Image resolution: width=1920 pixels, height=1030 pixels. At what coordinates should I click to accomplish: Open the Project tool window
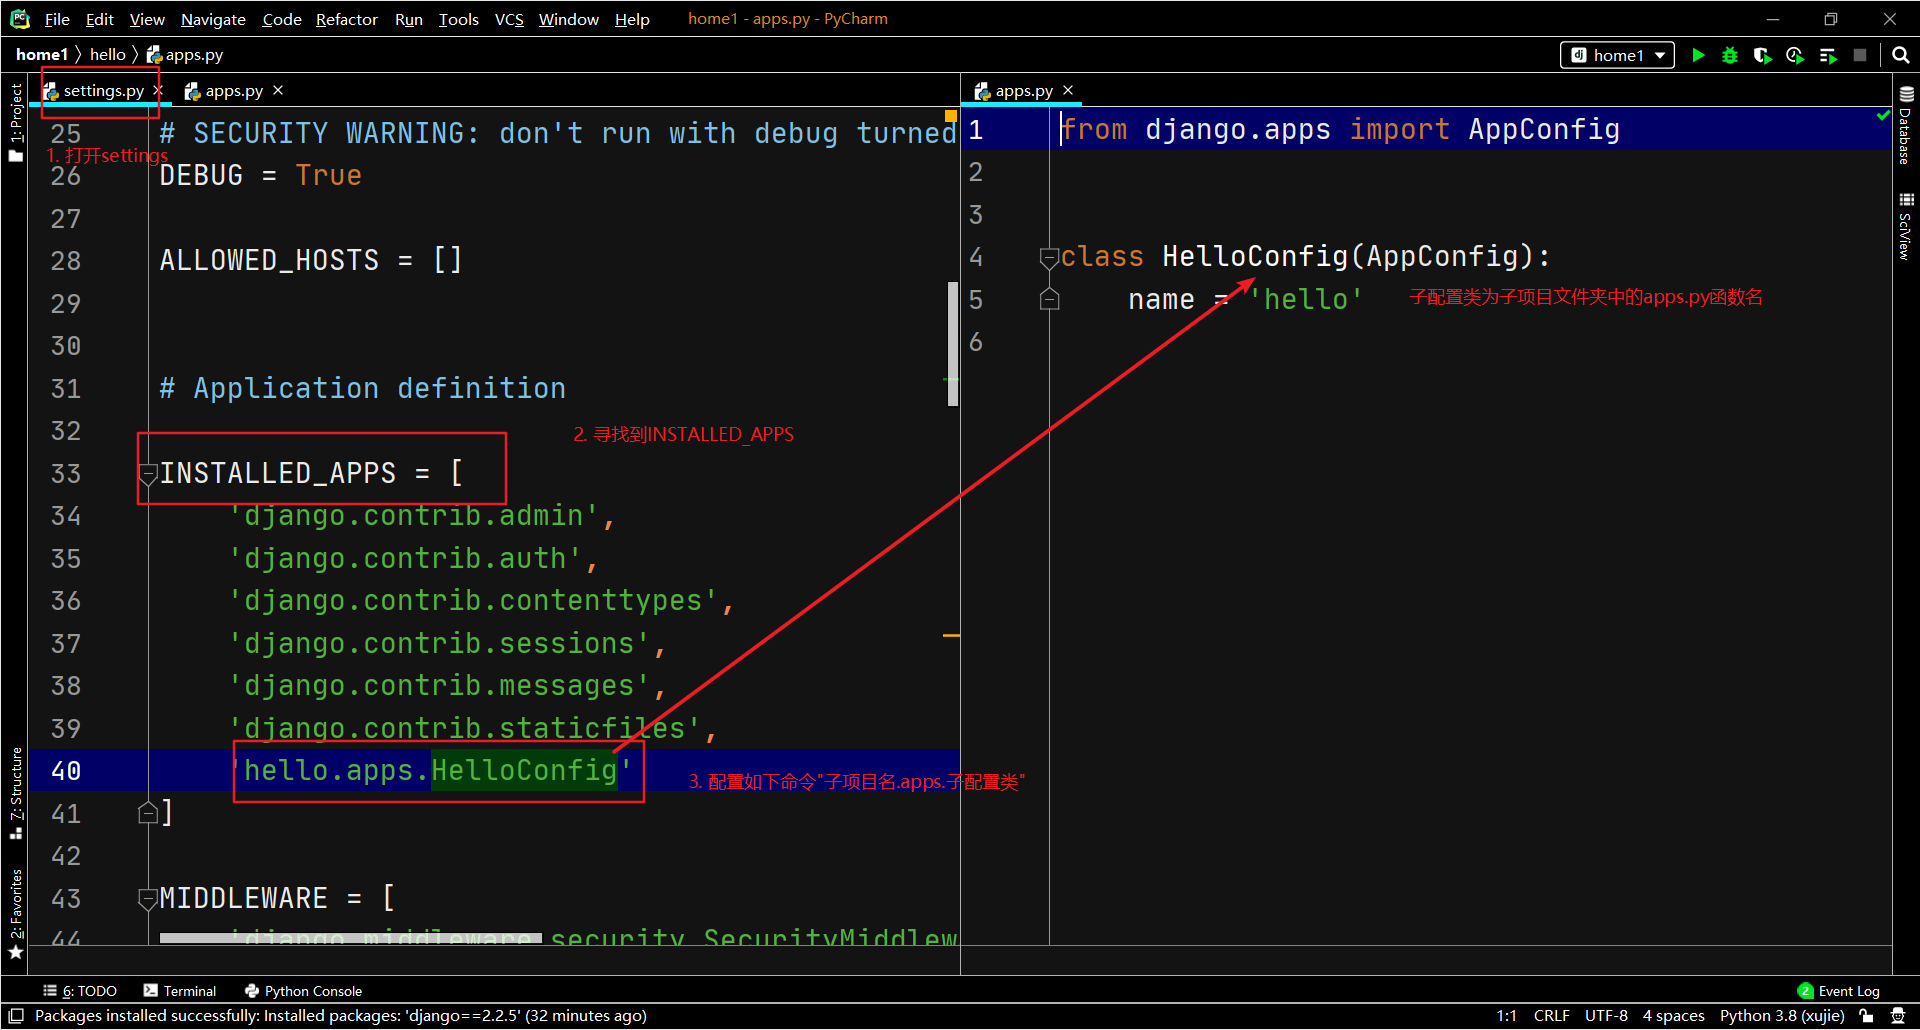point(15,122)
